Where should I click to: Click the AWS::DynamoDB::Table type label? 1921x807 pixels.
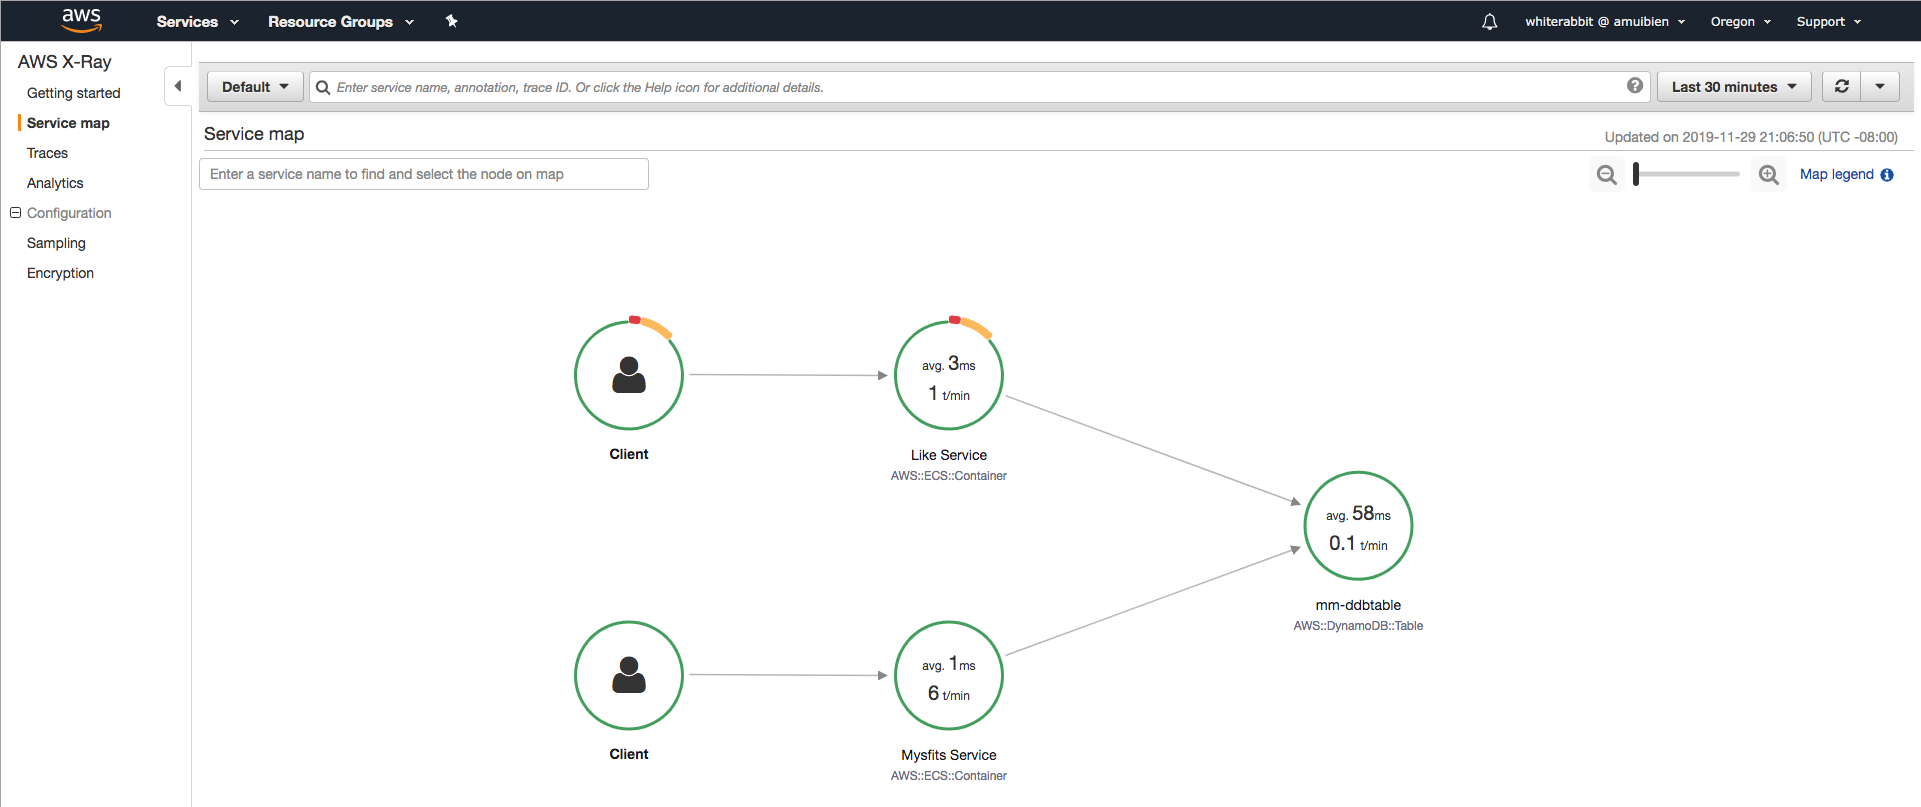click(1358, 626)
